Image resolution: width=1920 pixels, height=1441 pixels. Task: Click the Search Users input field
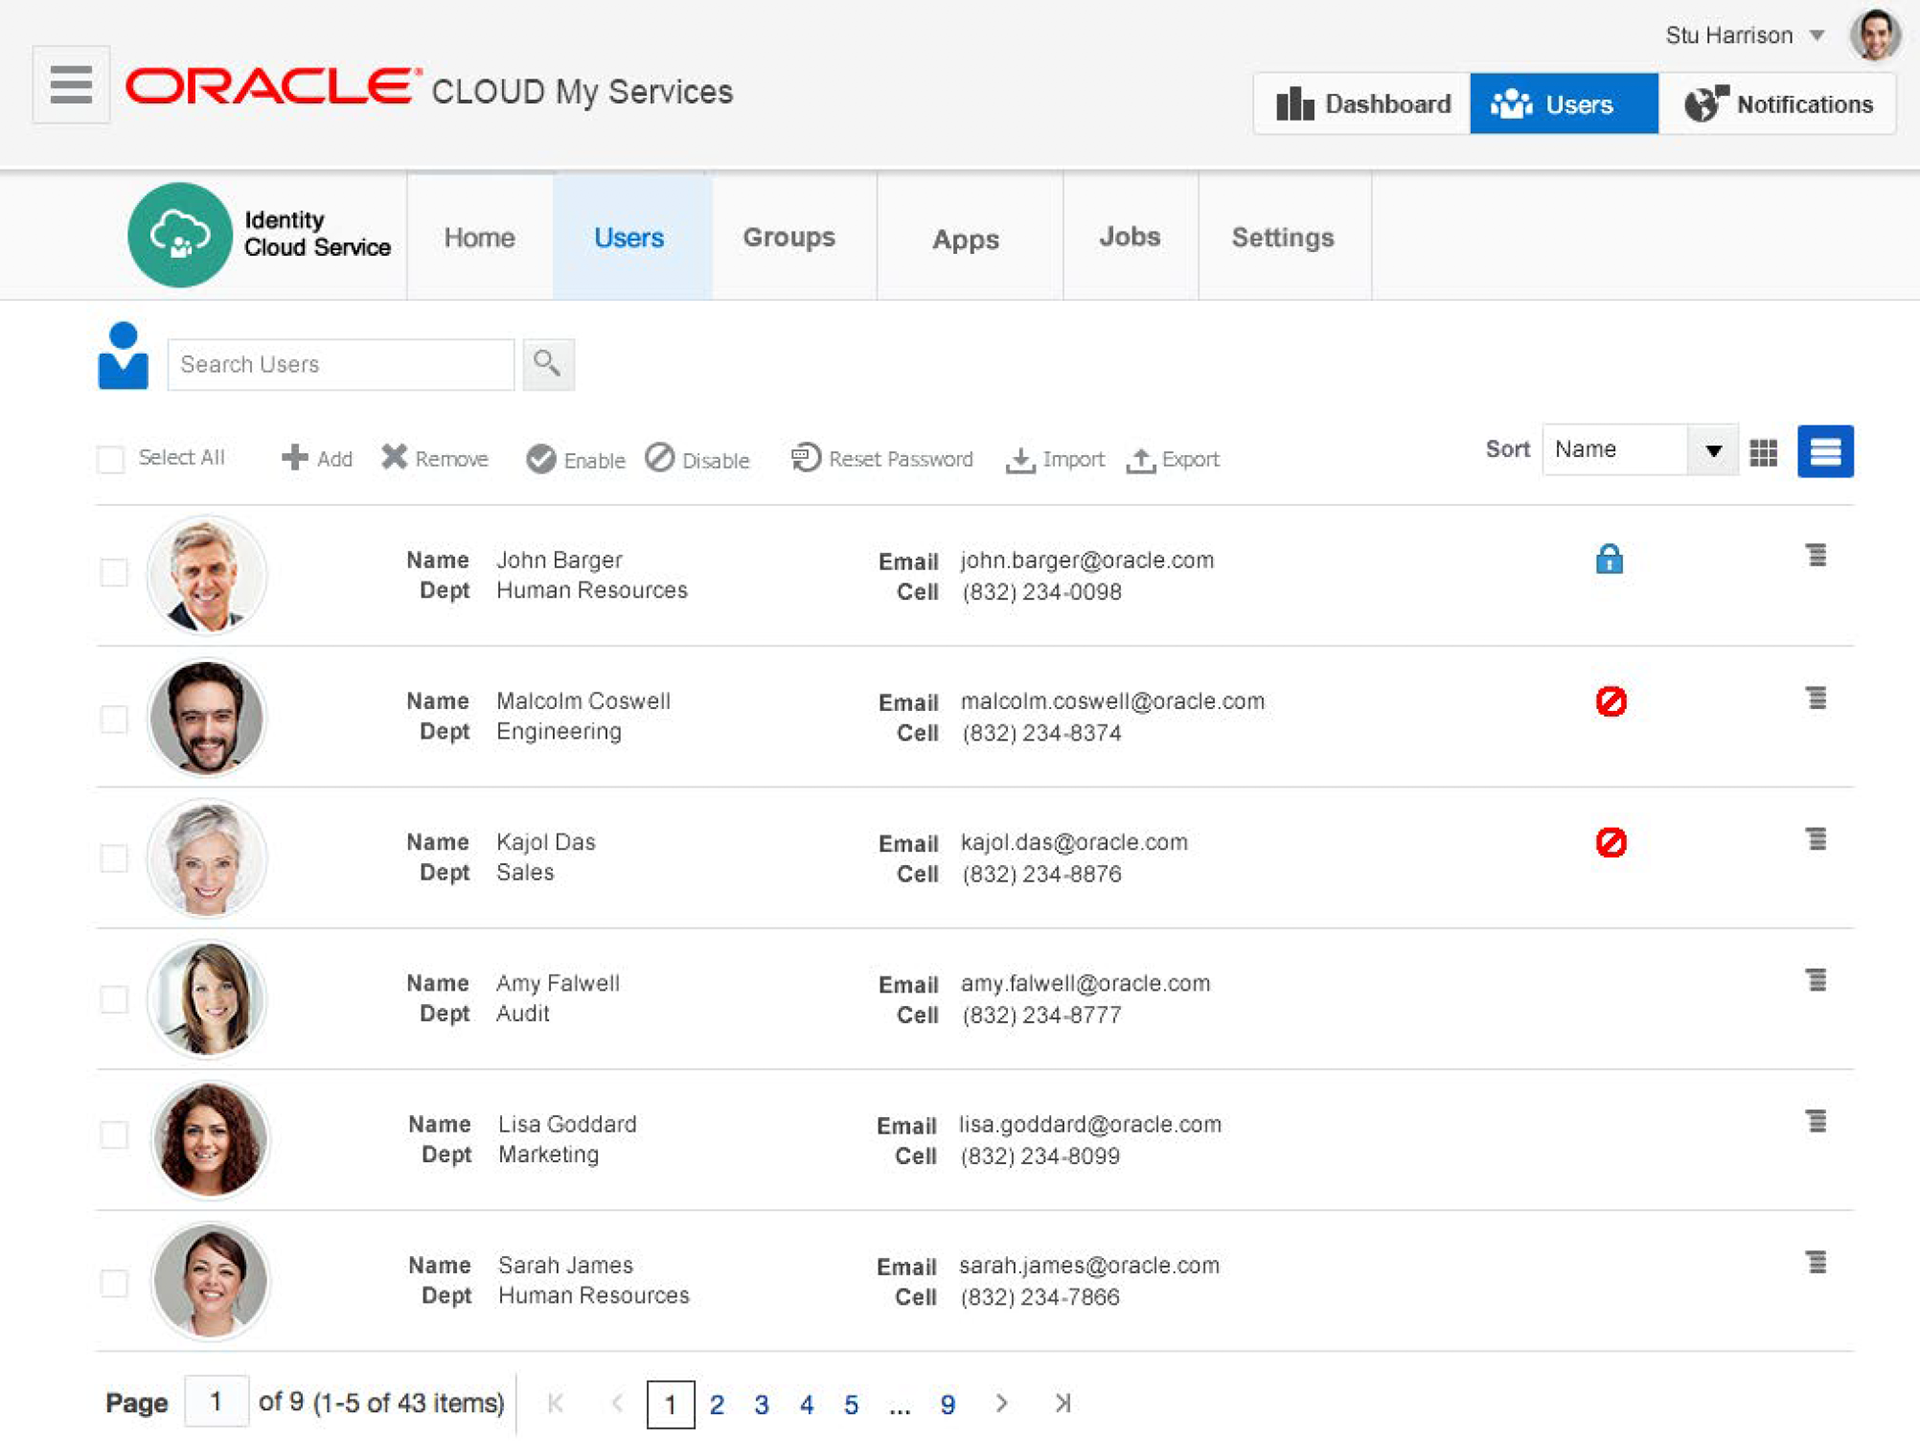[341, 364]
